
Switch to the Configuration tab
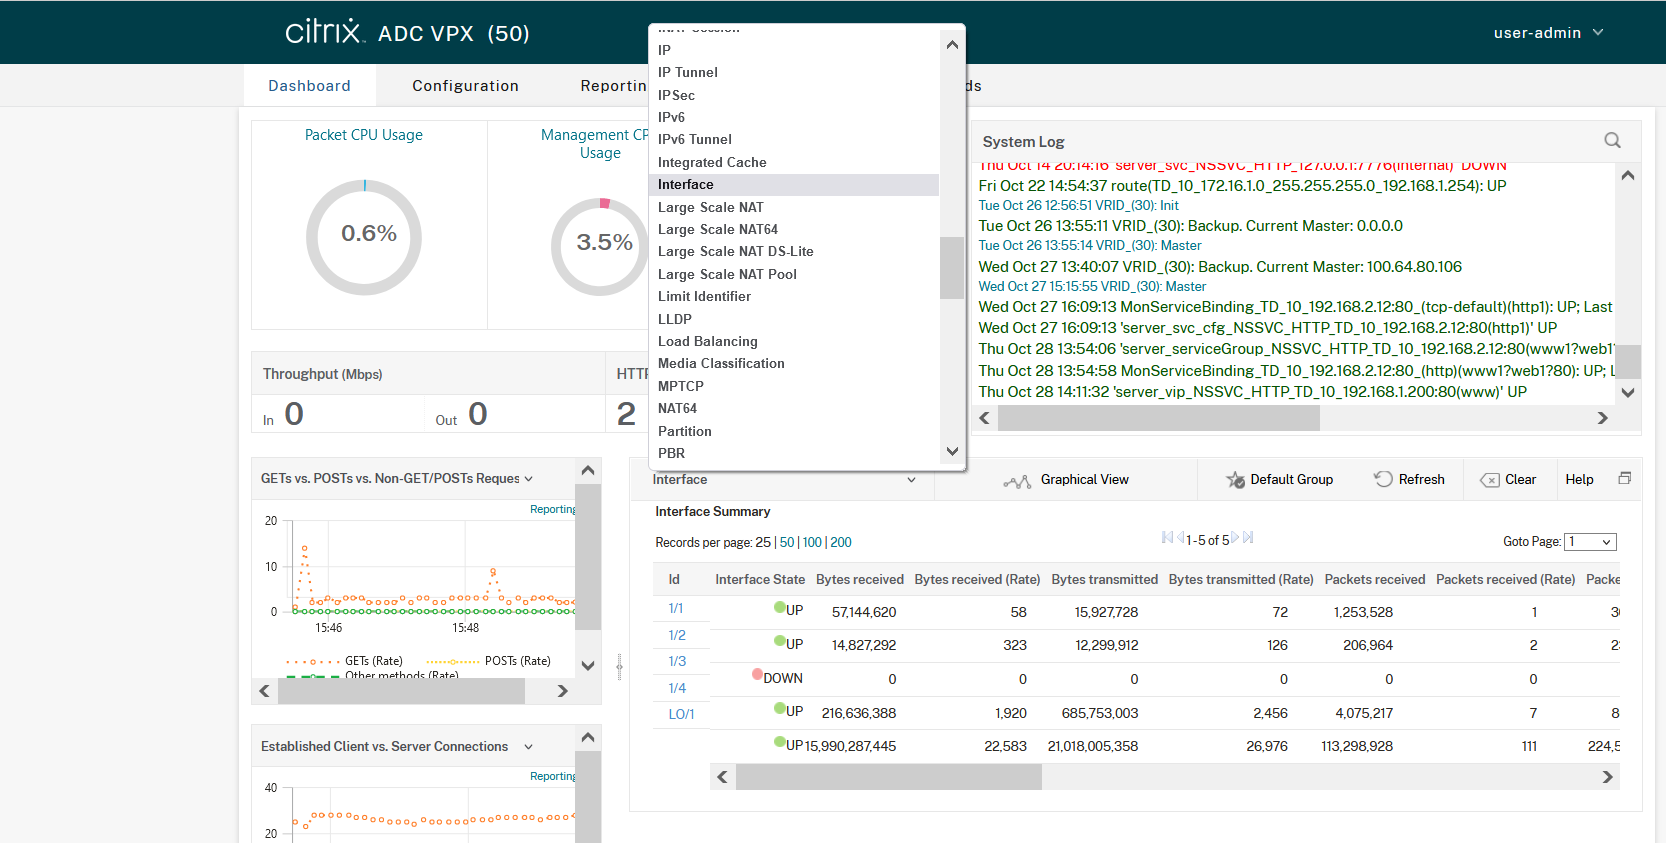tap(465, 86)
